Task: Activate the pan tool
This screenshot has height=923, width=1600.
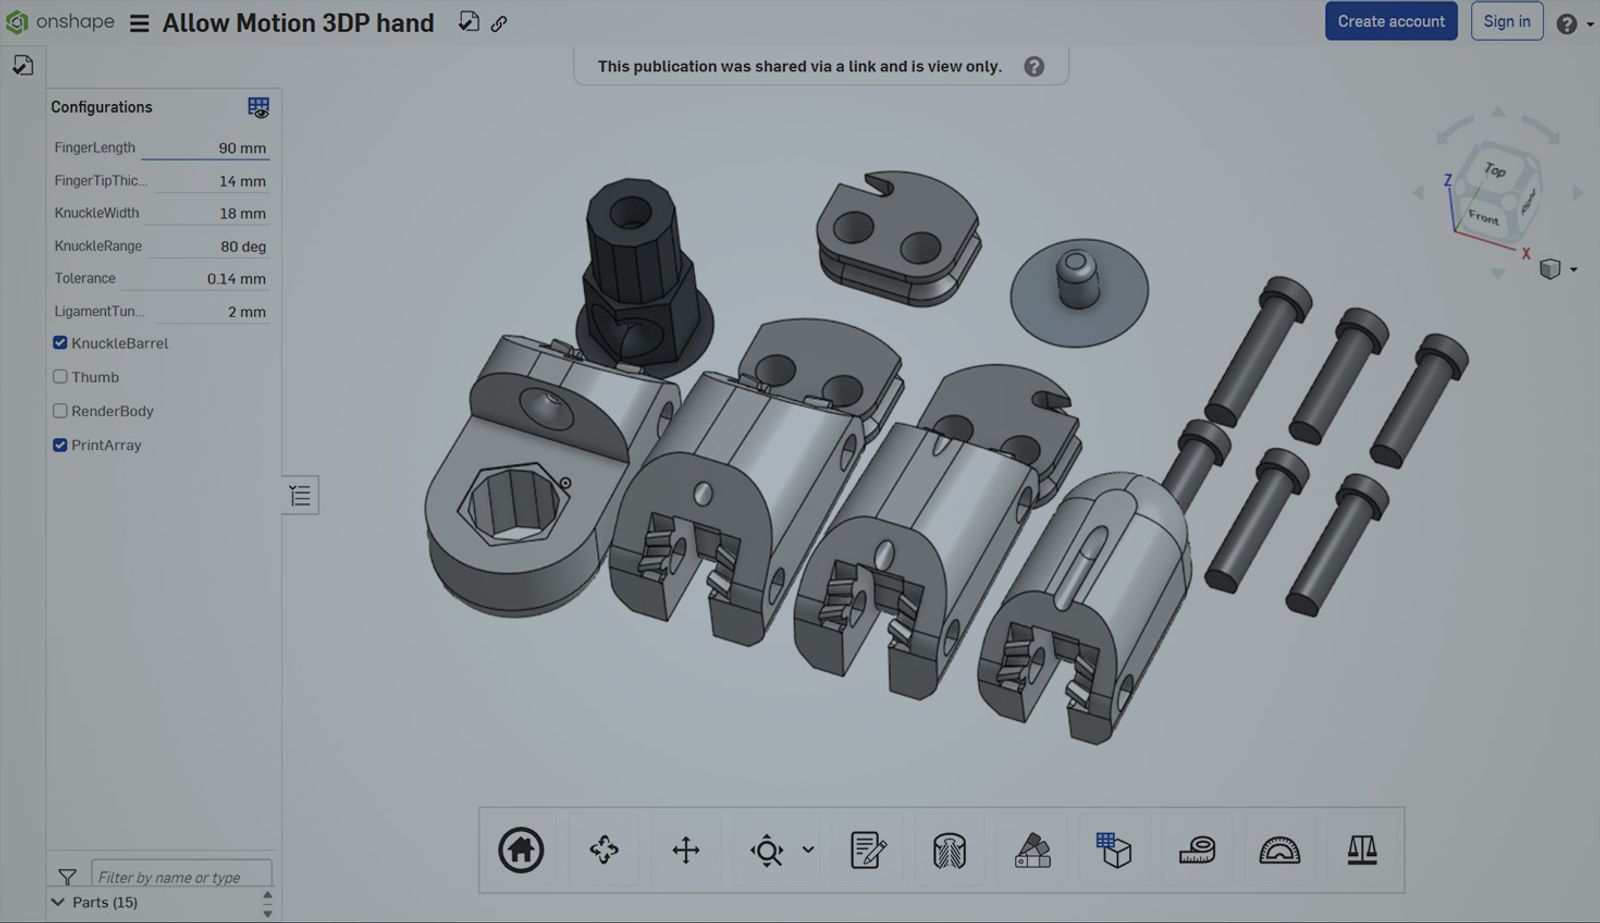Action: (x=686, y=850)
